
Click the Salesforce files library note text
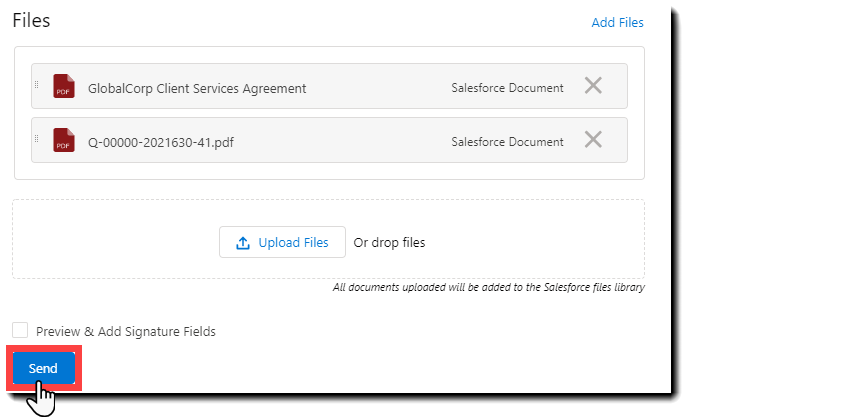click(488, 287)
